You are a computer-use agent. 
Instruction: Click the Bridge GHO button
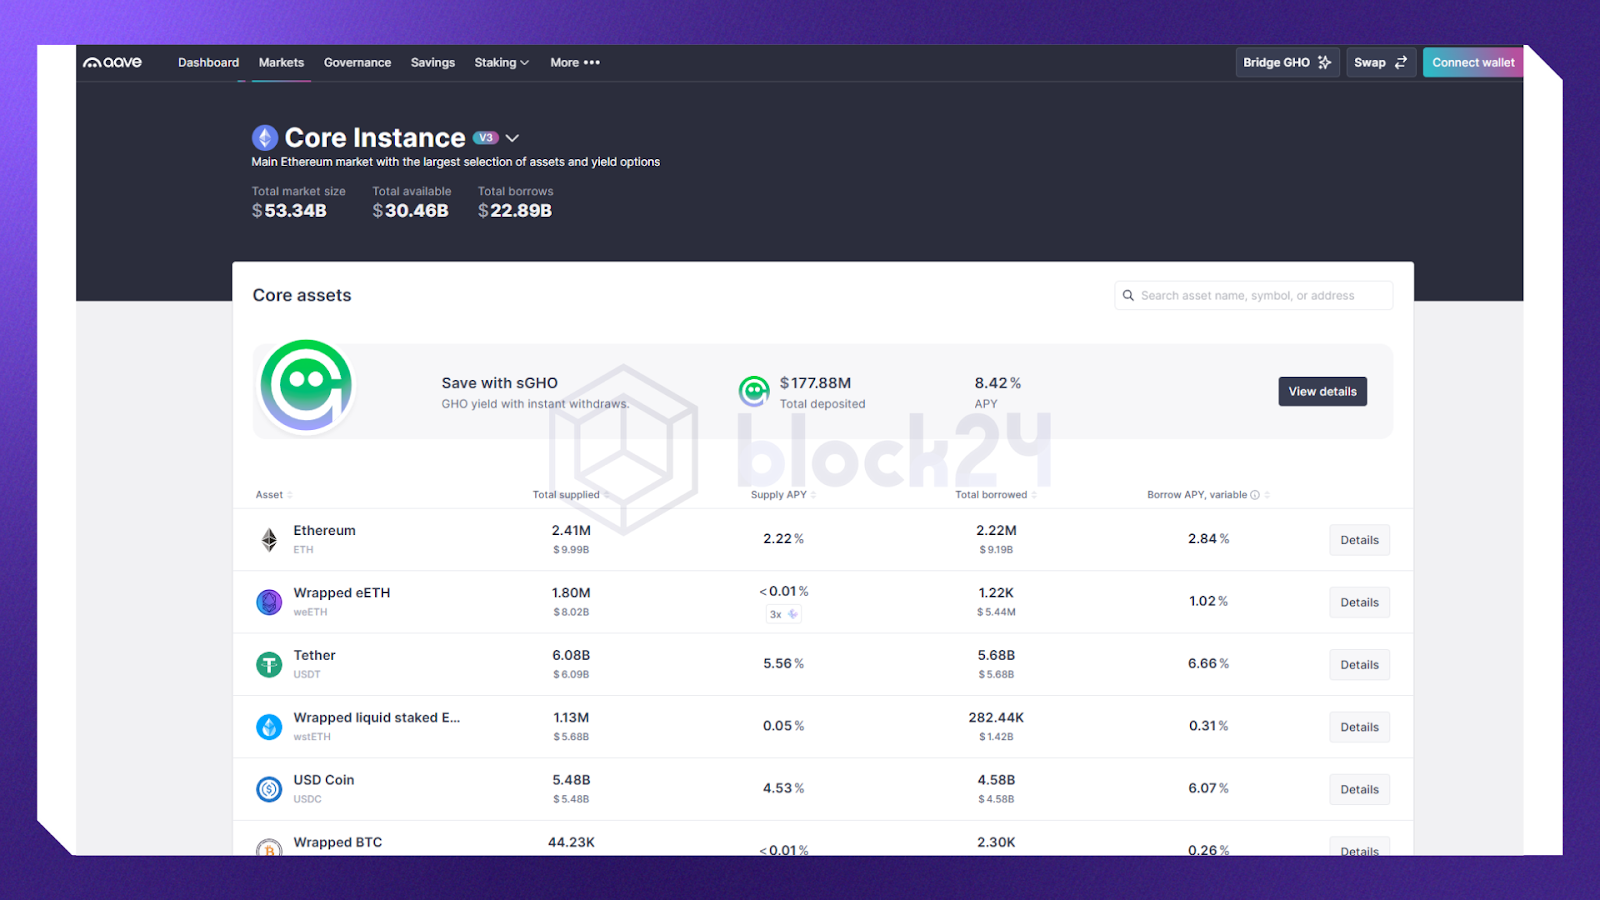[x=1287, y=62]
